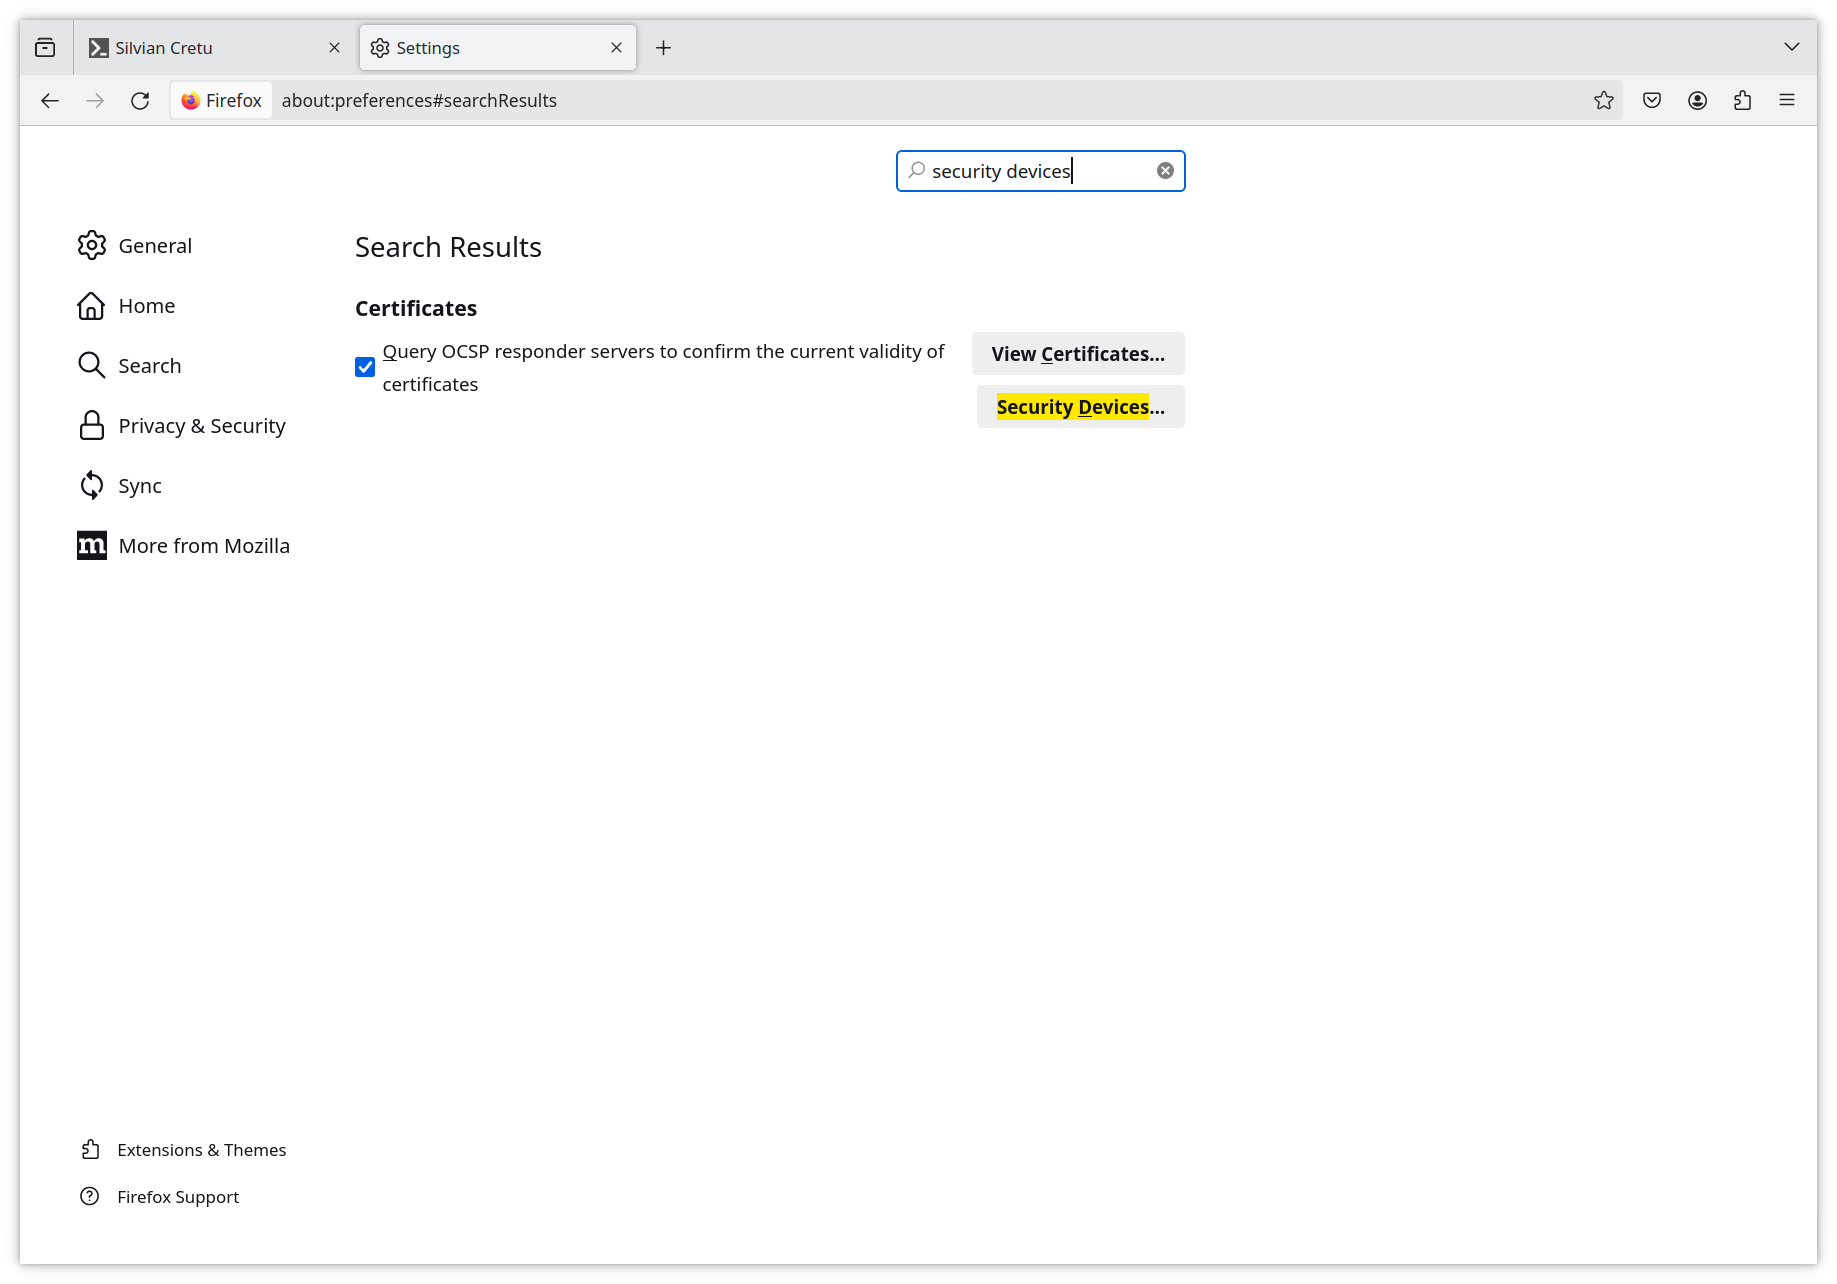Screen dimensions: 1837x1284
Task: Open the Firefox Support link
Action: [177, 1196]
